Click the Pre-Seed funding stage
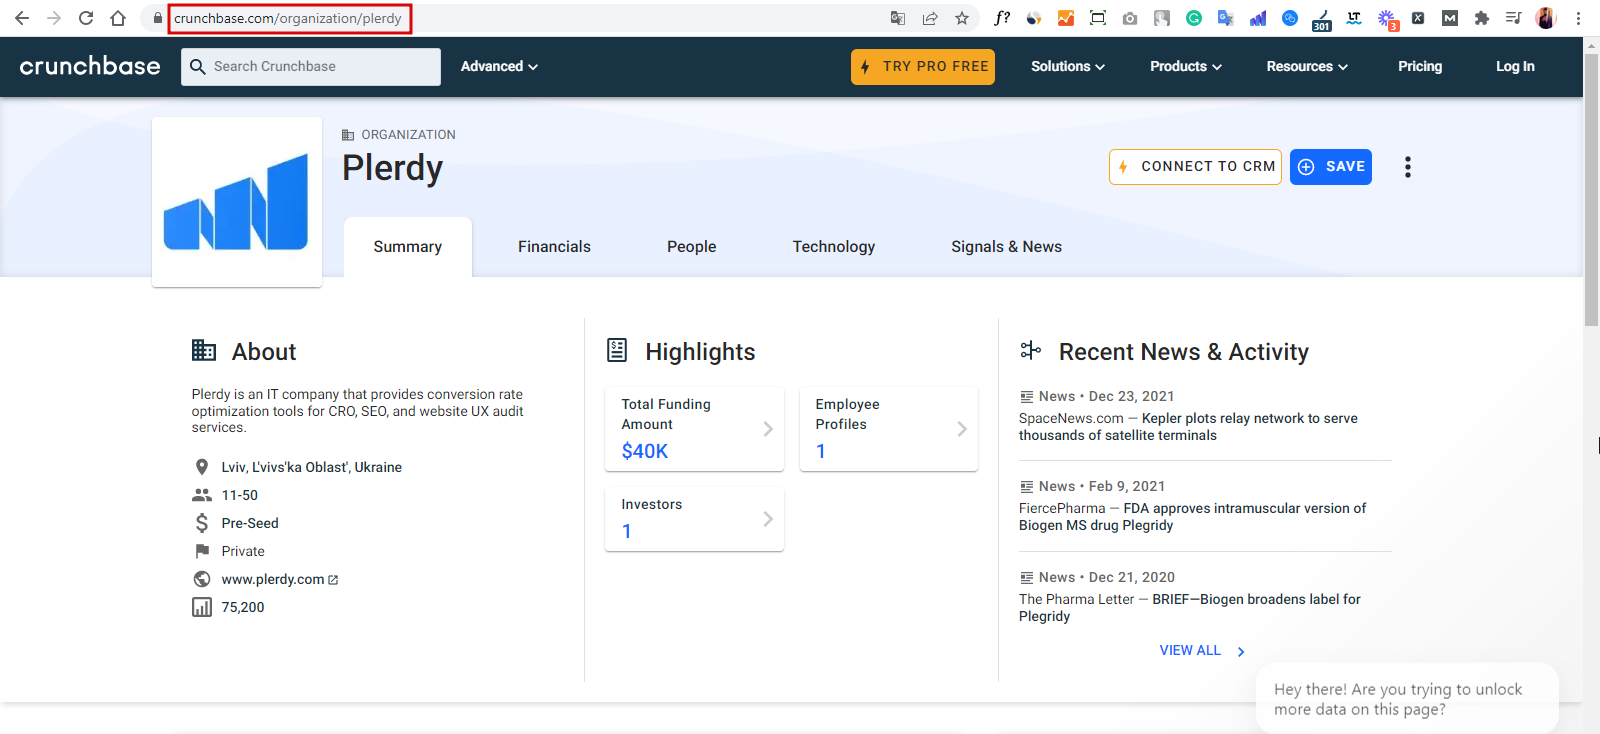1600x734 pixels. pos(250,523)
